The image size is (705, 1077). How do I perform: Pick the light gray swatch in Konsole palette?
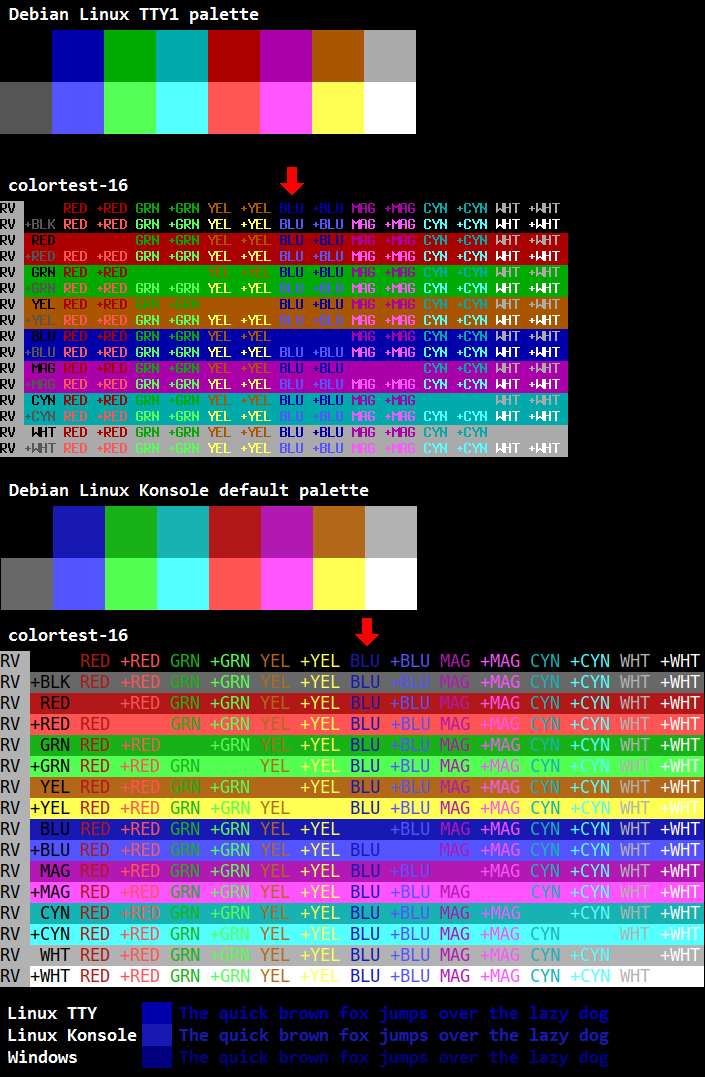pos(391,532)
